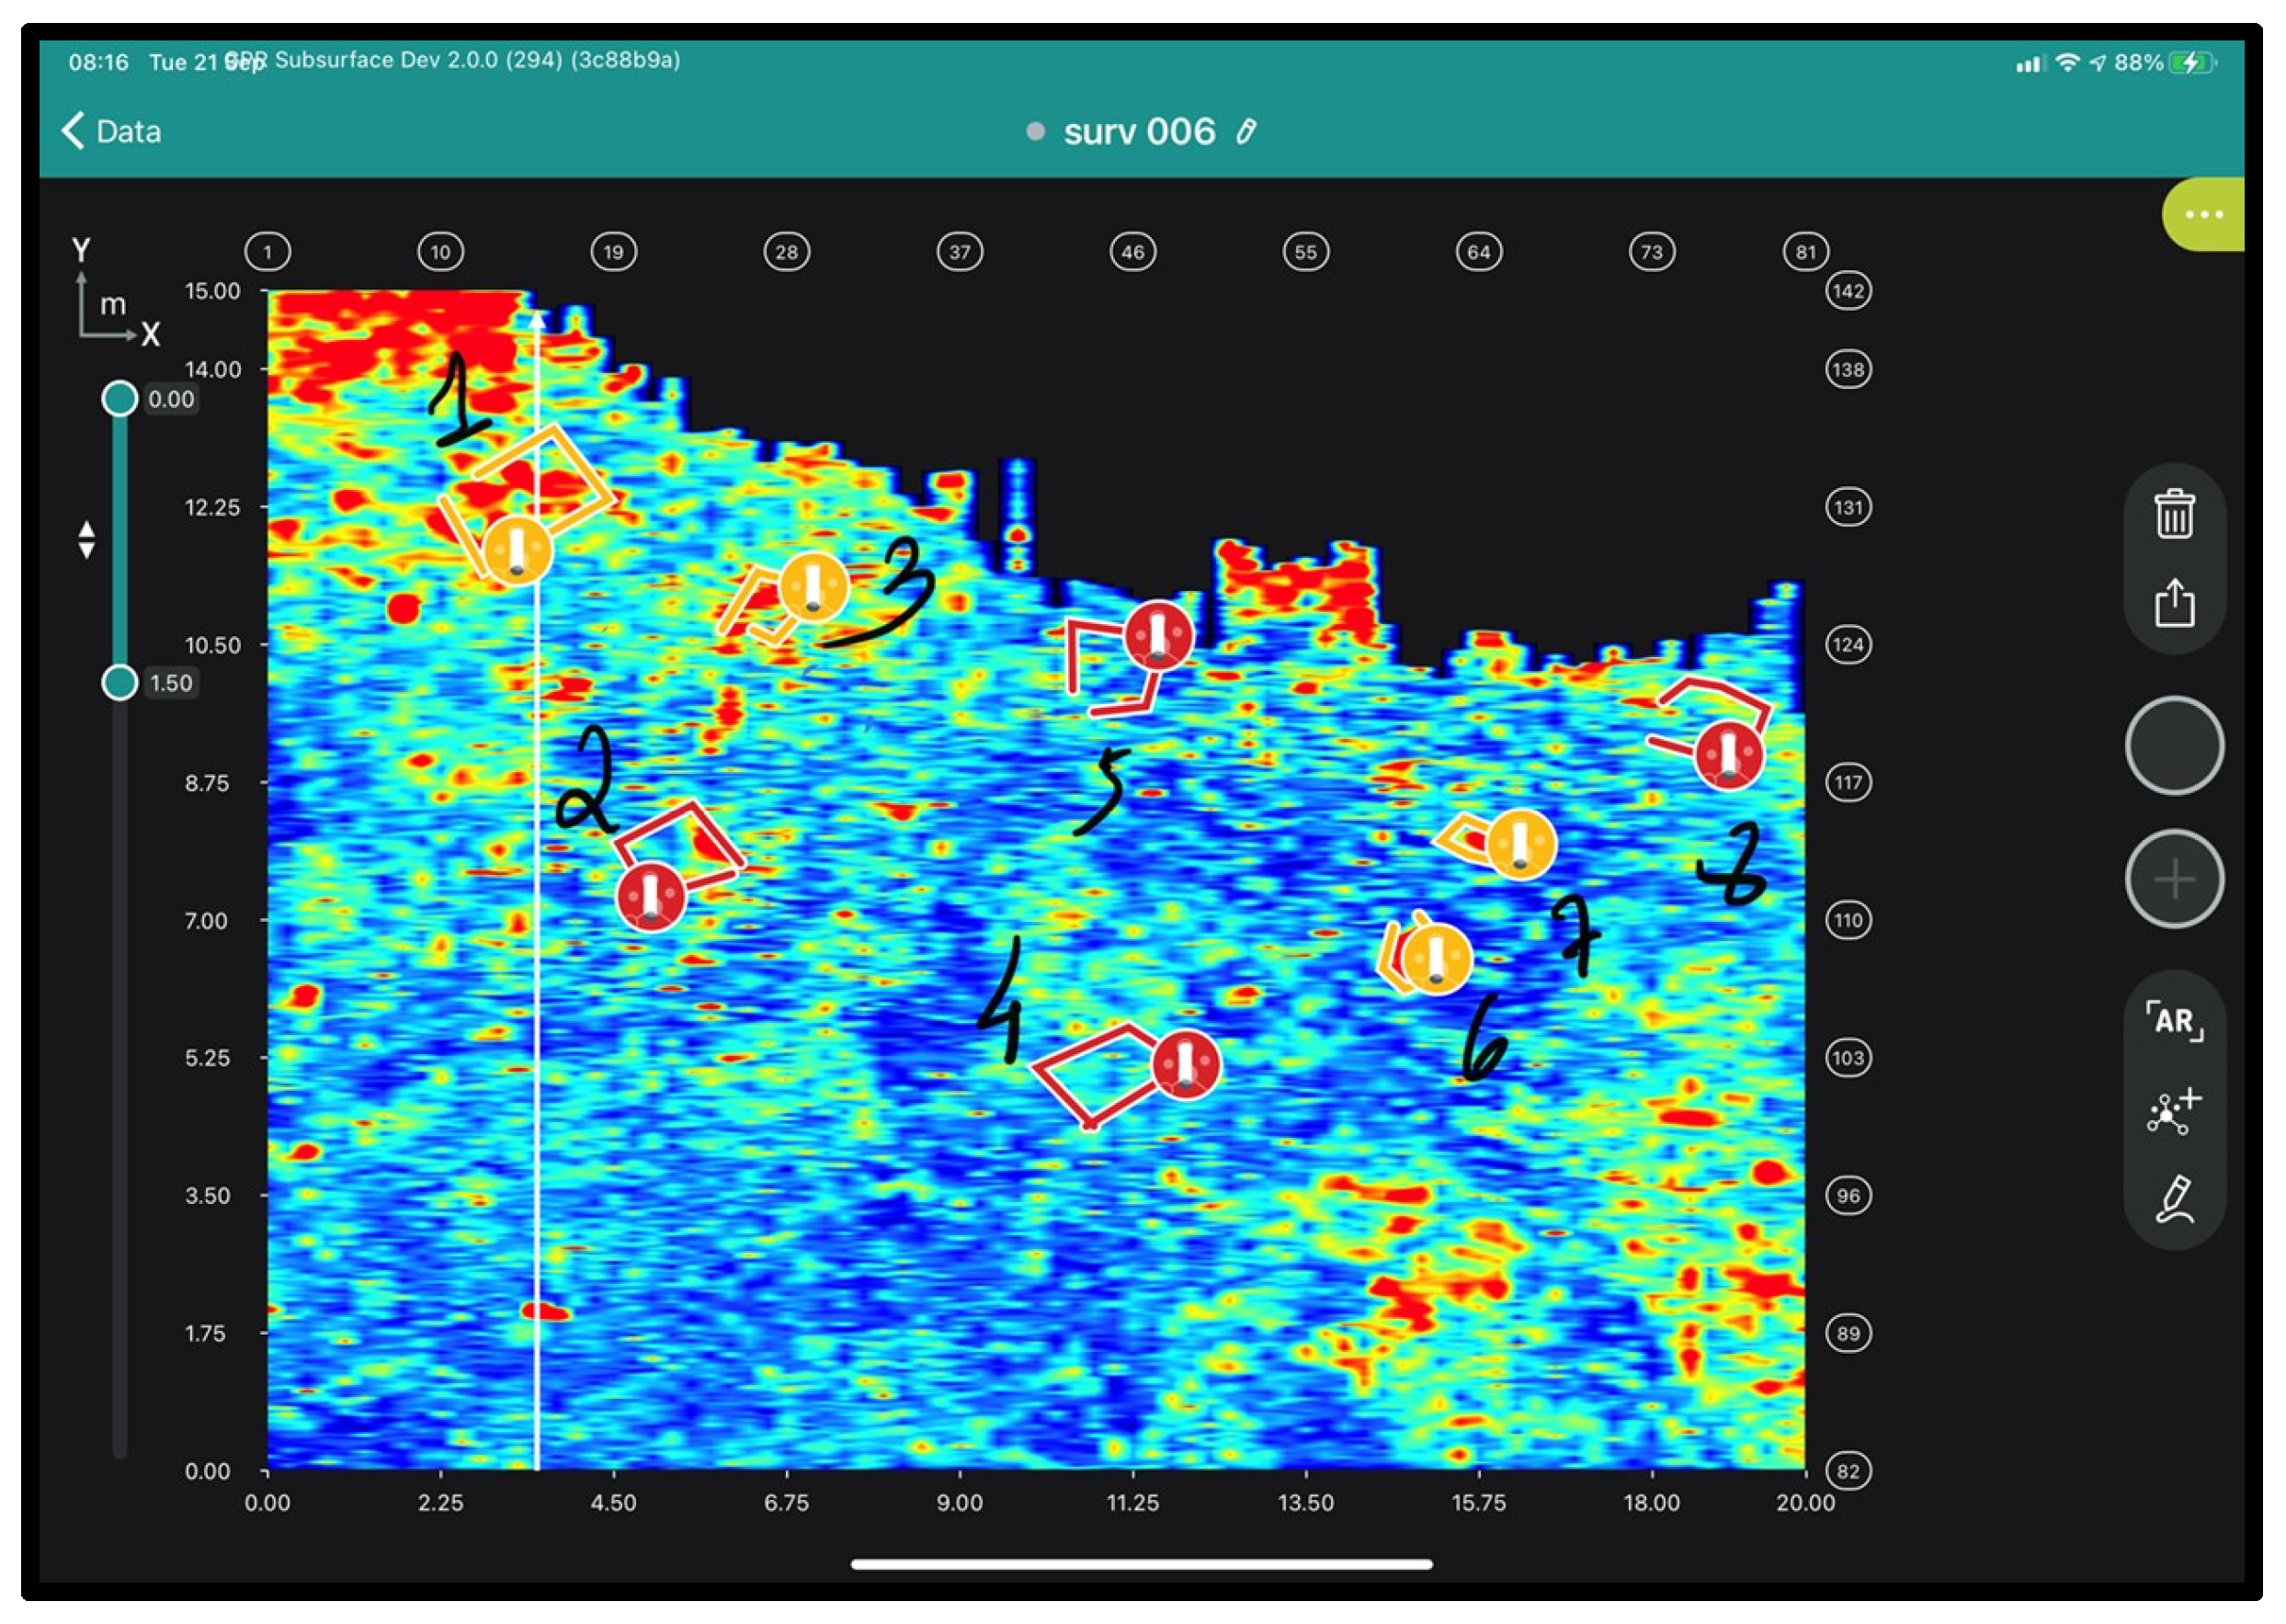Go back to Data screen
This screenshot has height=1624, width=2286.
click(112, 131)
